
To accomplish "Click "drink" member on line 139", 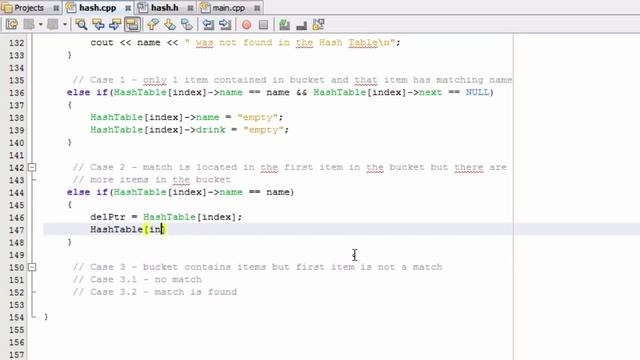I will click(211, 130).
